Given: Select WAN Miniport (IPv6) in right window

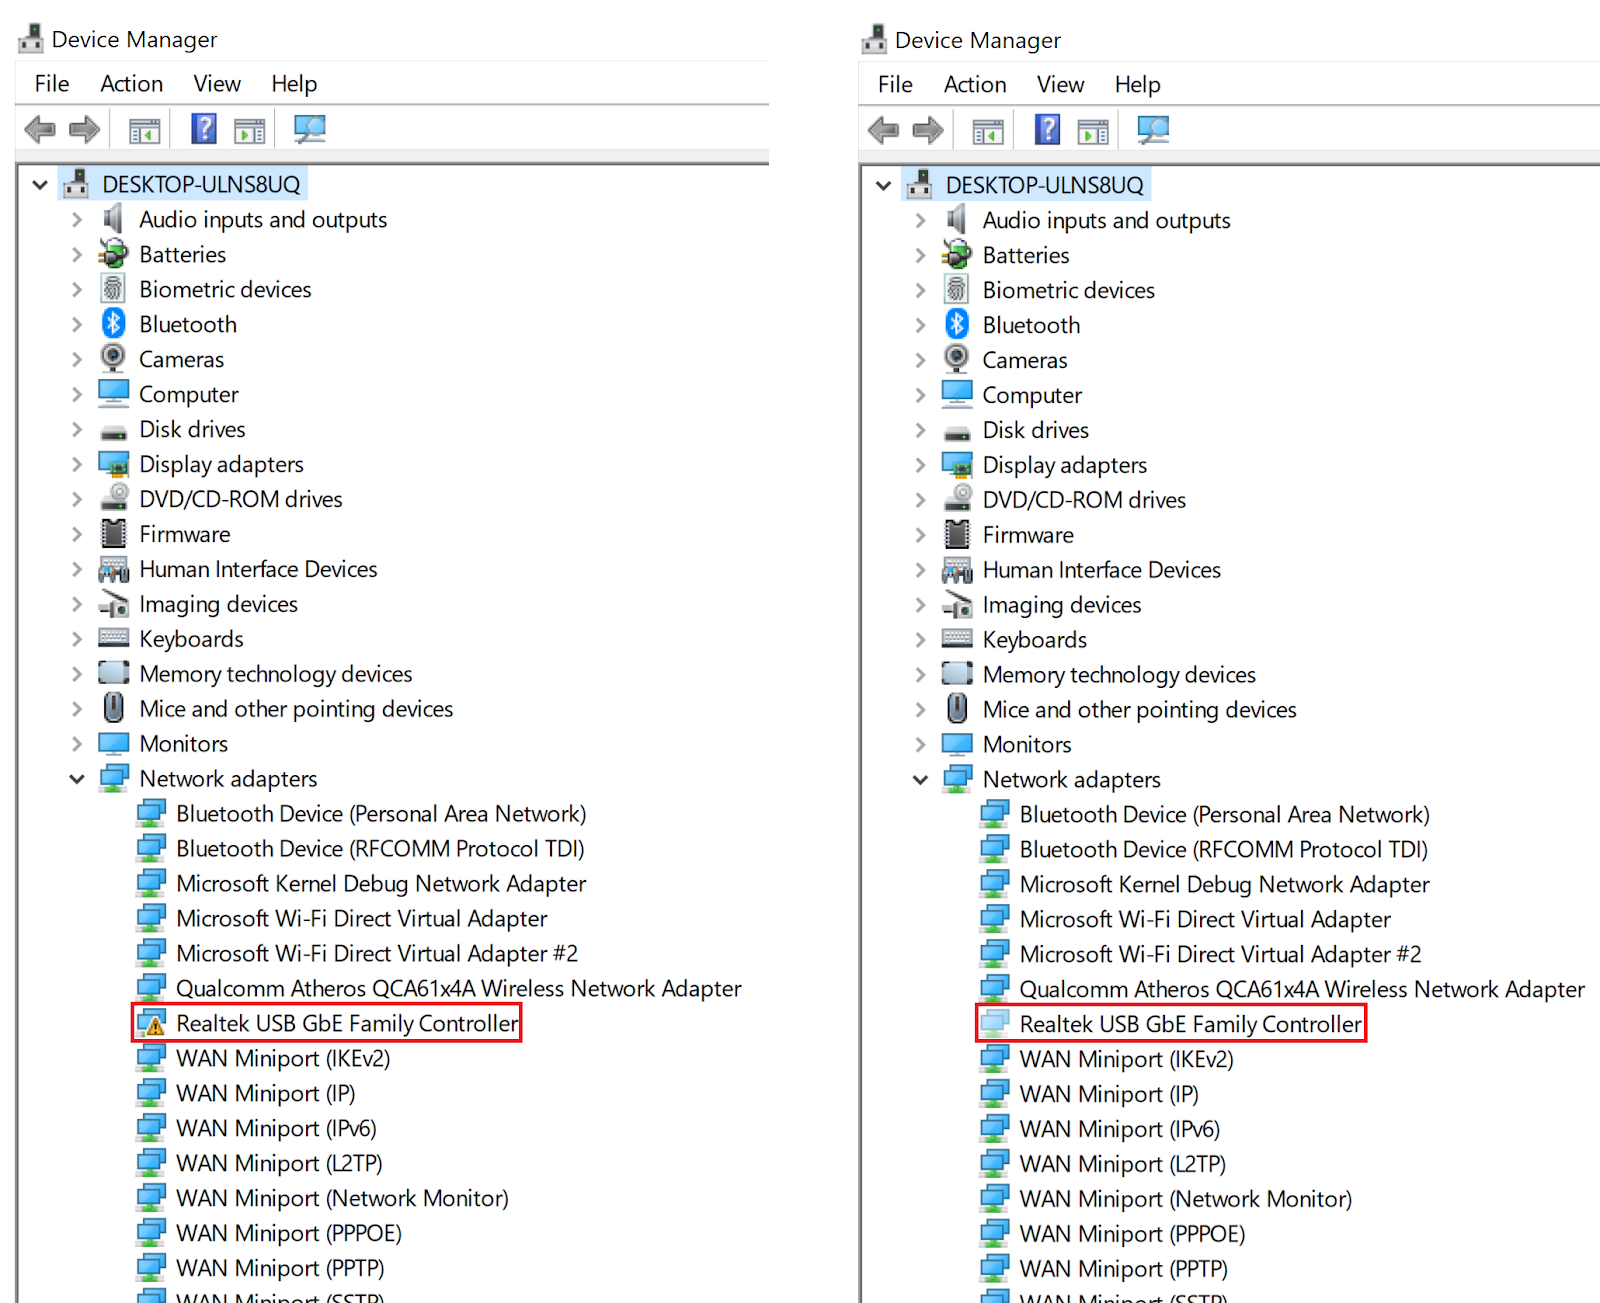Looking at the screenshot, I should pyautogui.click(x=1120, y=1129).
